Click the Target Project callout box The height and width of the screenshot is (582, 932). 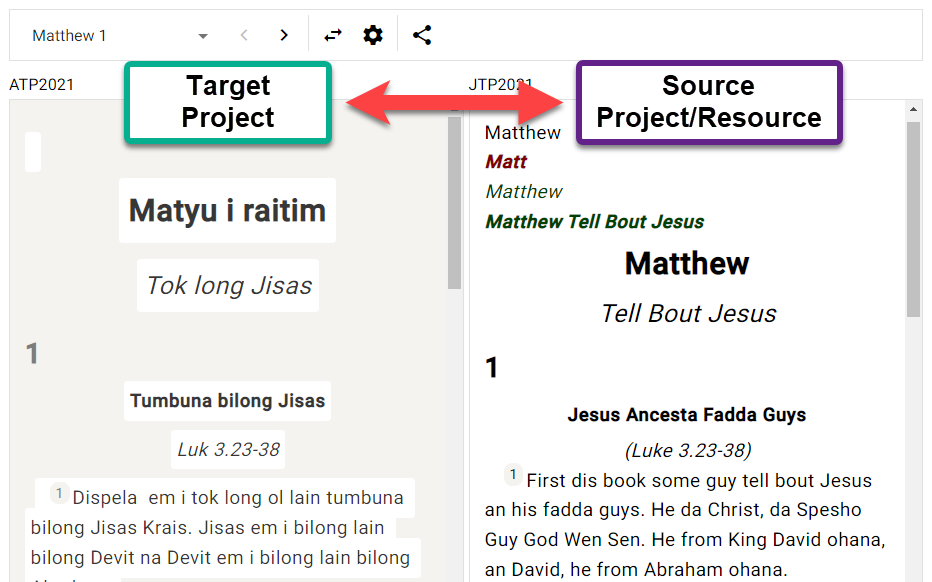[x=227, y=102]
